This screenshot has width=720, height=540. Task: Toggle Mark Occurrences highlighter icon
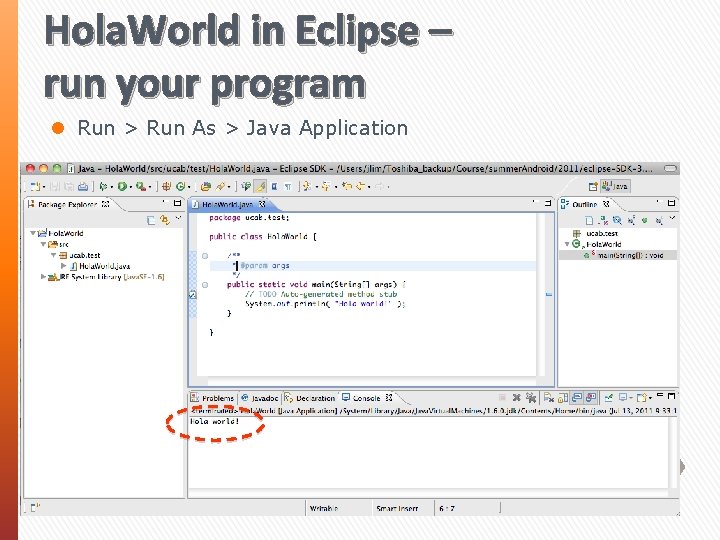click(x=260, y=186)
